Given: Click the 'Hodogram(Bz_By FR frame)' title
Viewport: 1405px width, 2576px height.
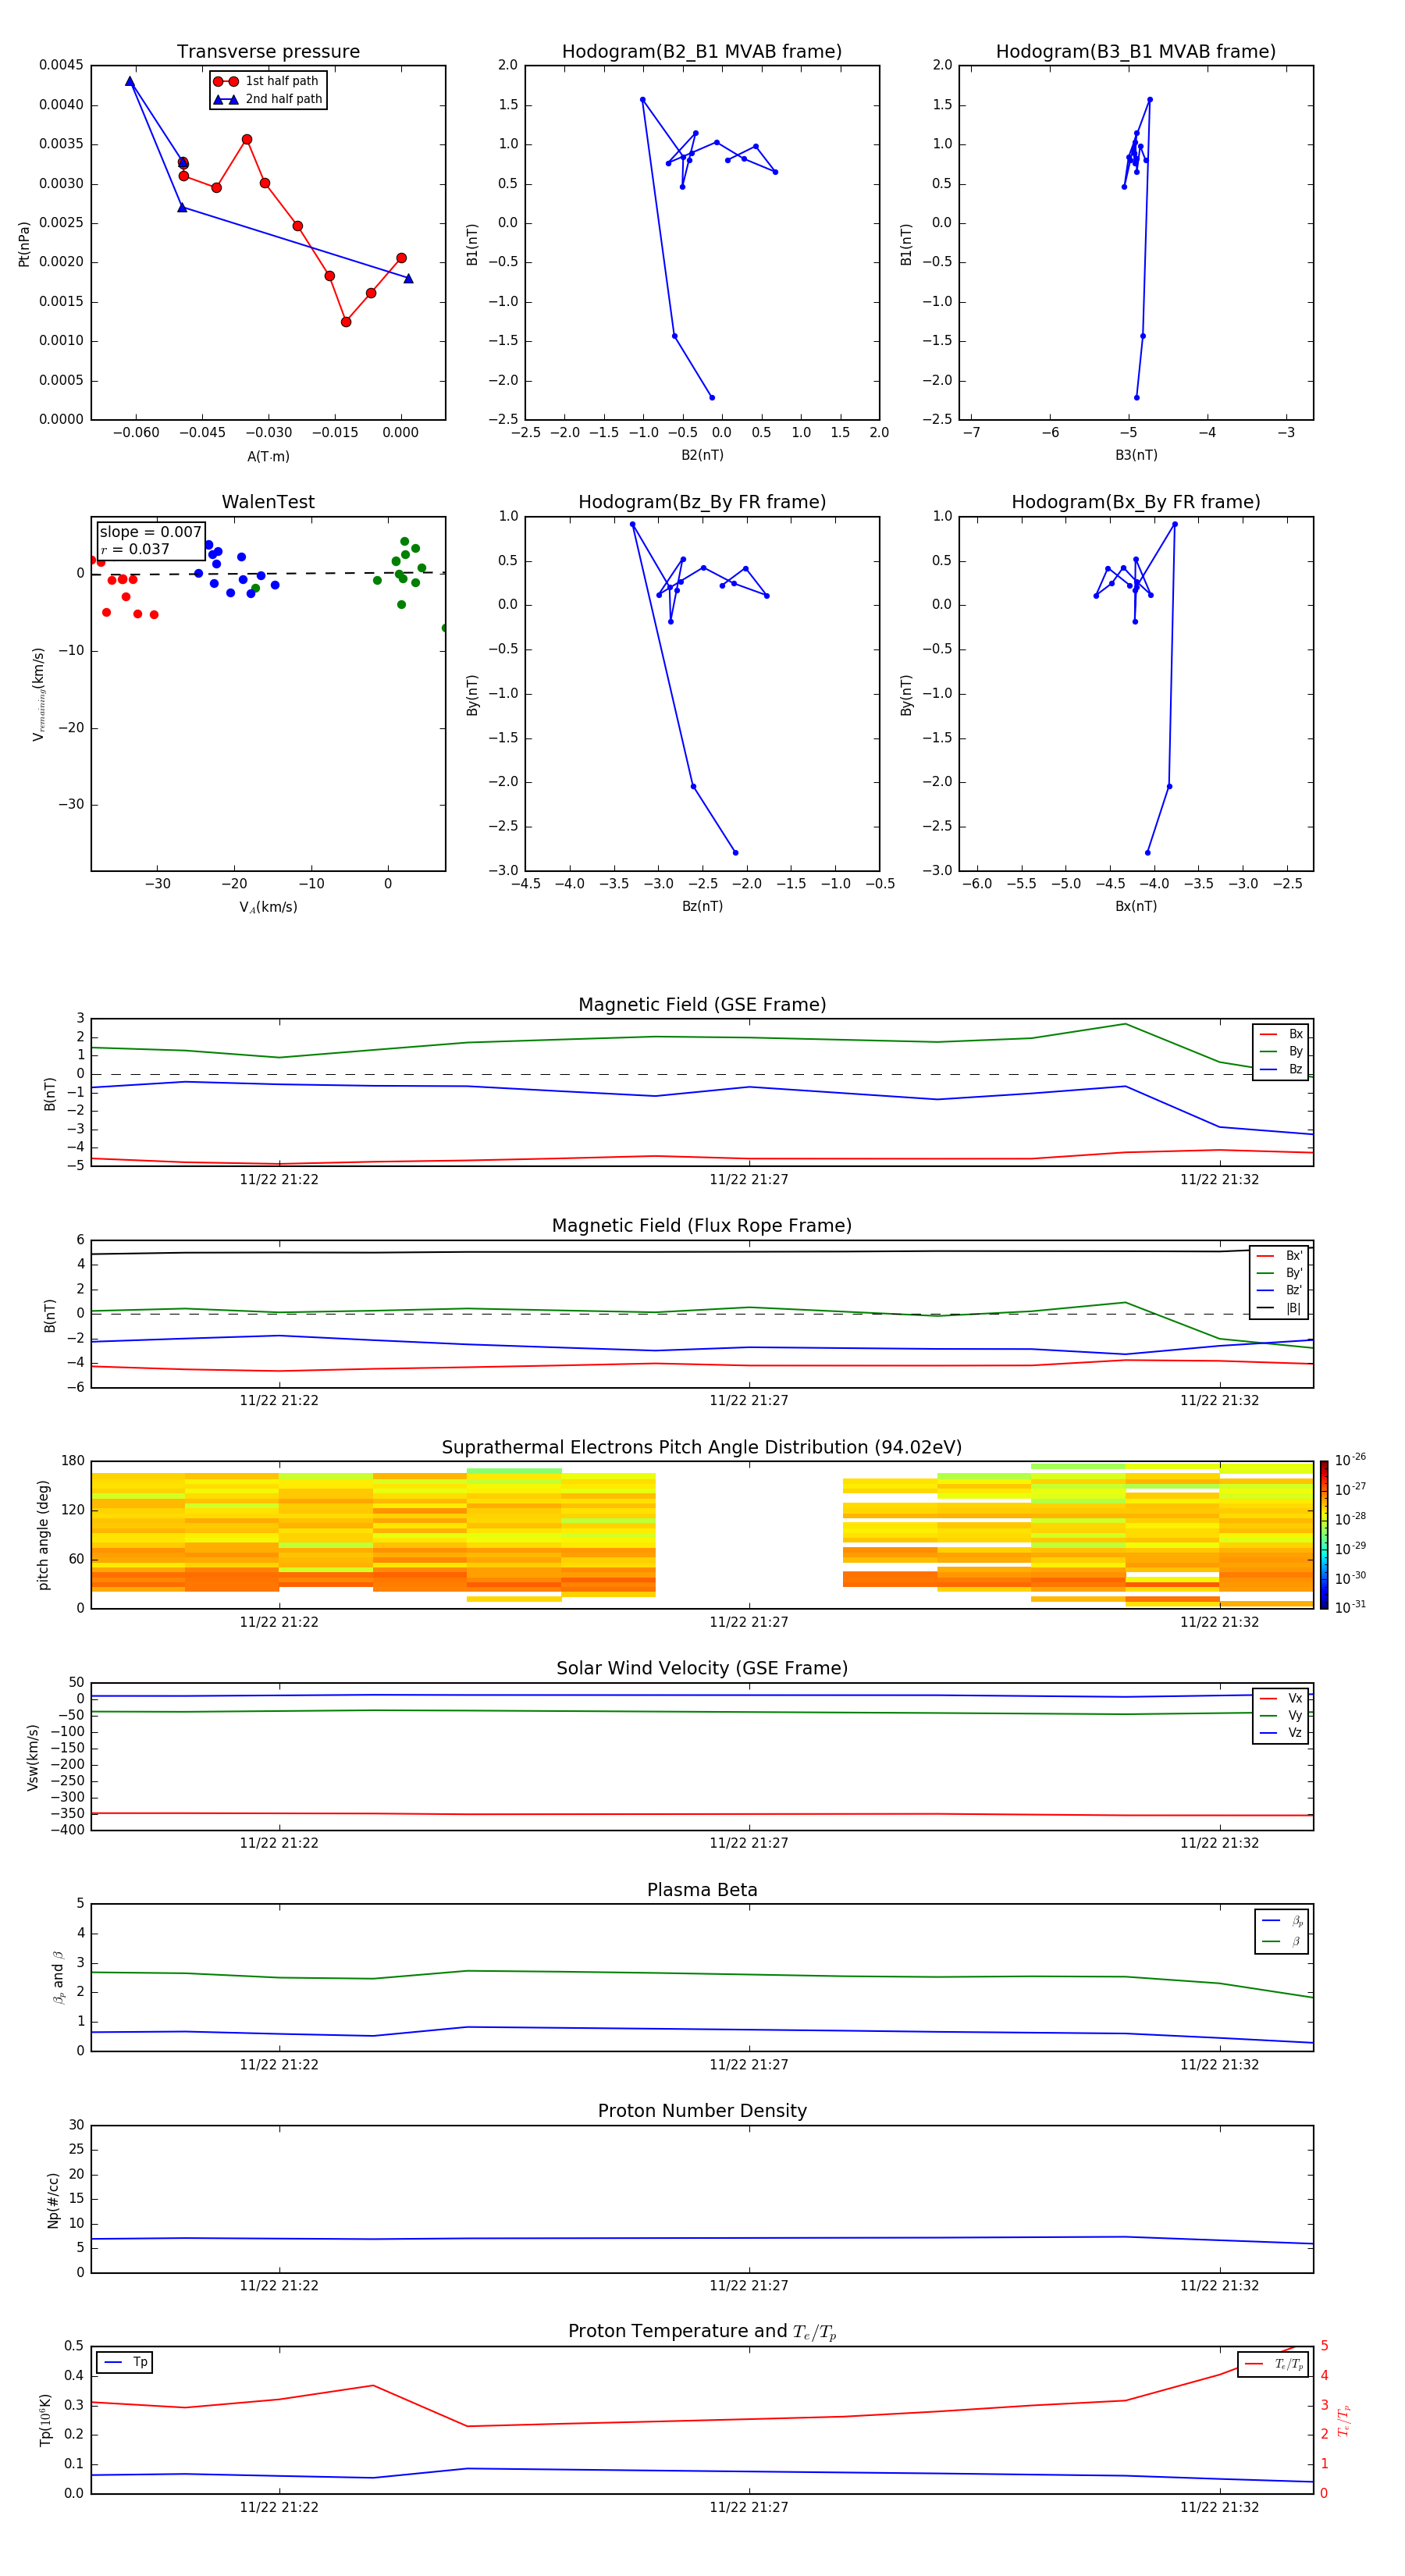Looking at the screenshot, I should (x=702, y=502).
